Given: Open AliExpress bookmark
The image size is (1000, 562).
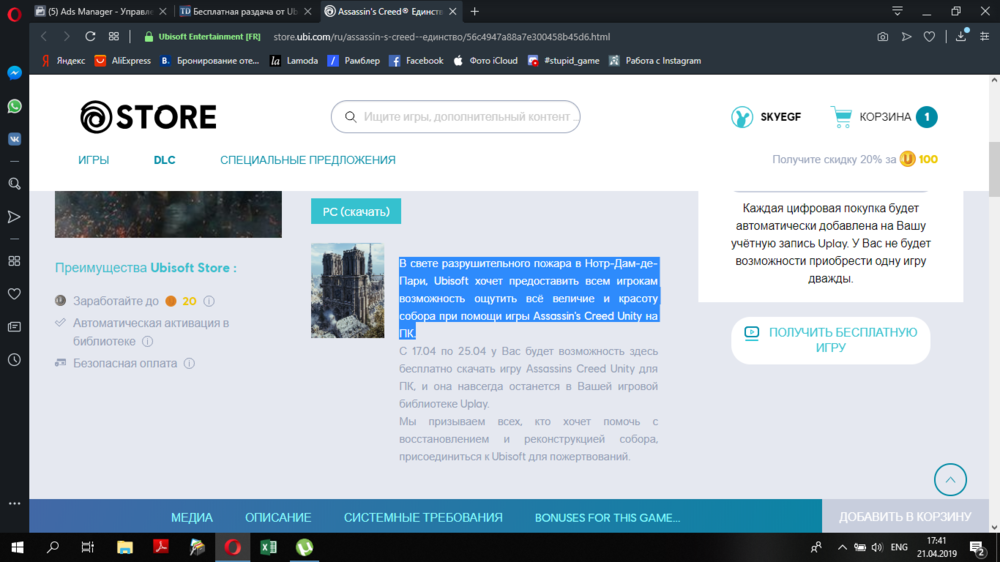Looking at the screenshot, I should (x=122, y=61).
